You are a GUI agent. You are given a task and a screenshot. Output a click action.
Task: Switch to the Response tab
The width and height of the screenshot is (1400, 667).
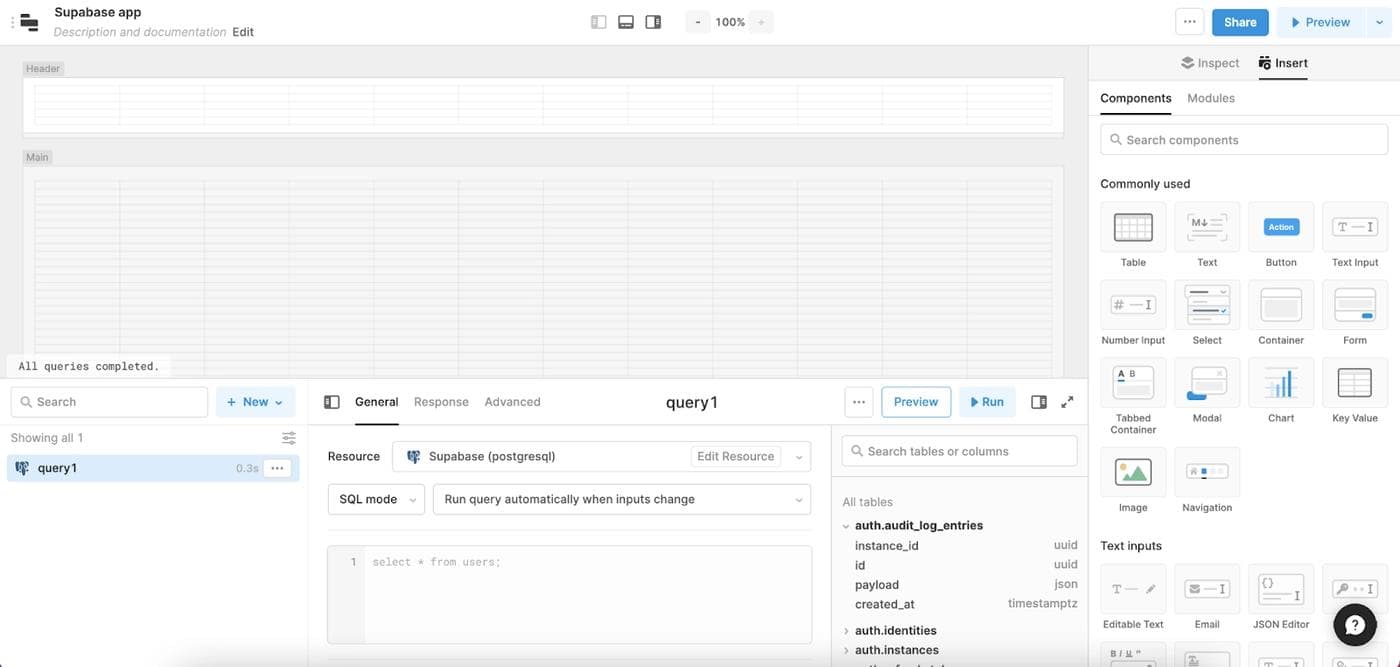(441, 402)
